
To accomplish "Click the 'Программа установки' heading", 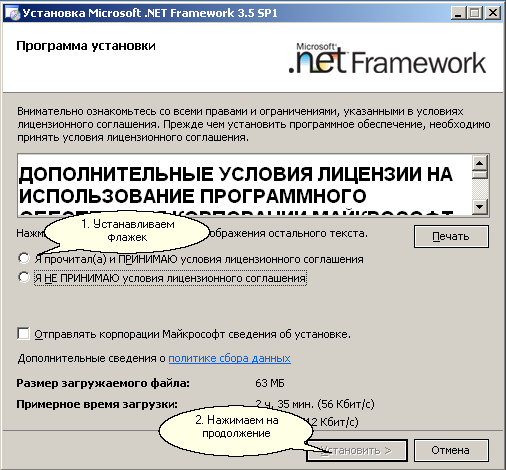I will [86, 46].
